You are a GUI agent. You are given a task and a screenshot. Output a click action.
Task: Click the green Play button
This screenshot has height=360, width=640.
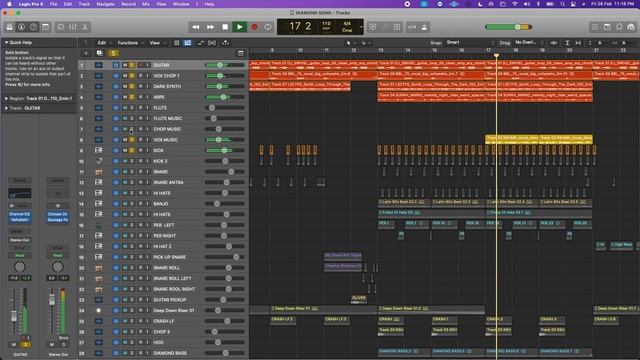coord(240,27)
